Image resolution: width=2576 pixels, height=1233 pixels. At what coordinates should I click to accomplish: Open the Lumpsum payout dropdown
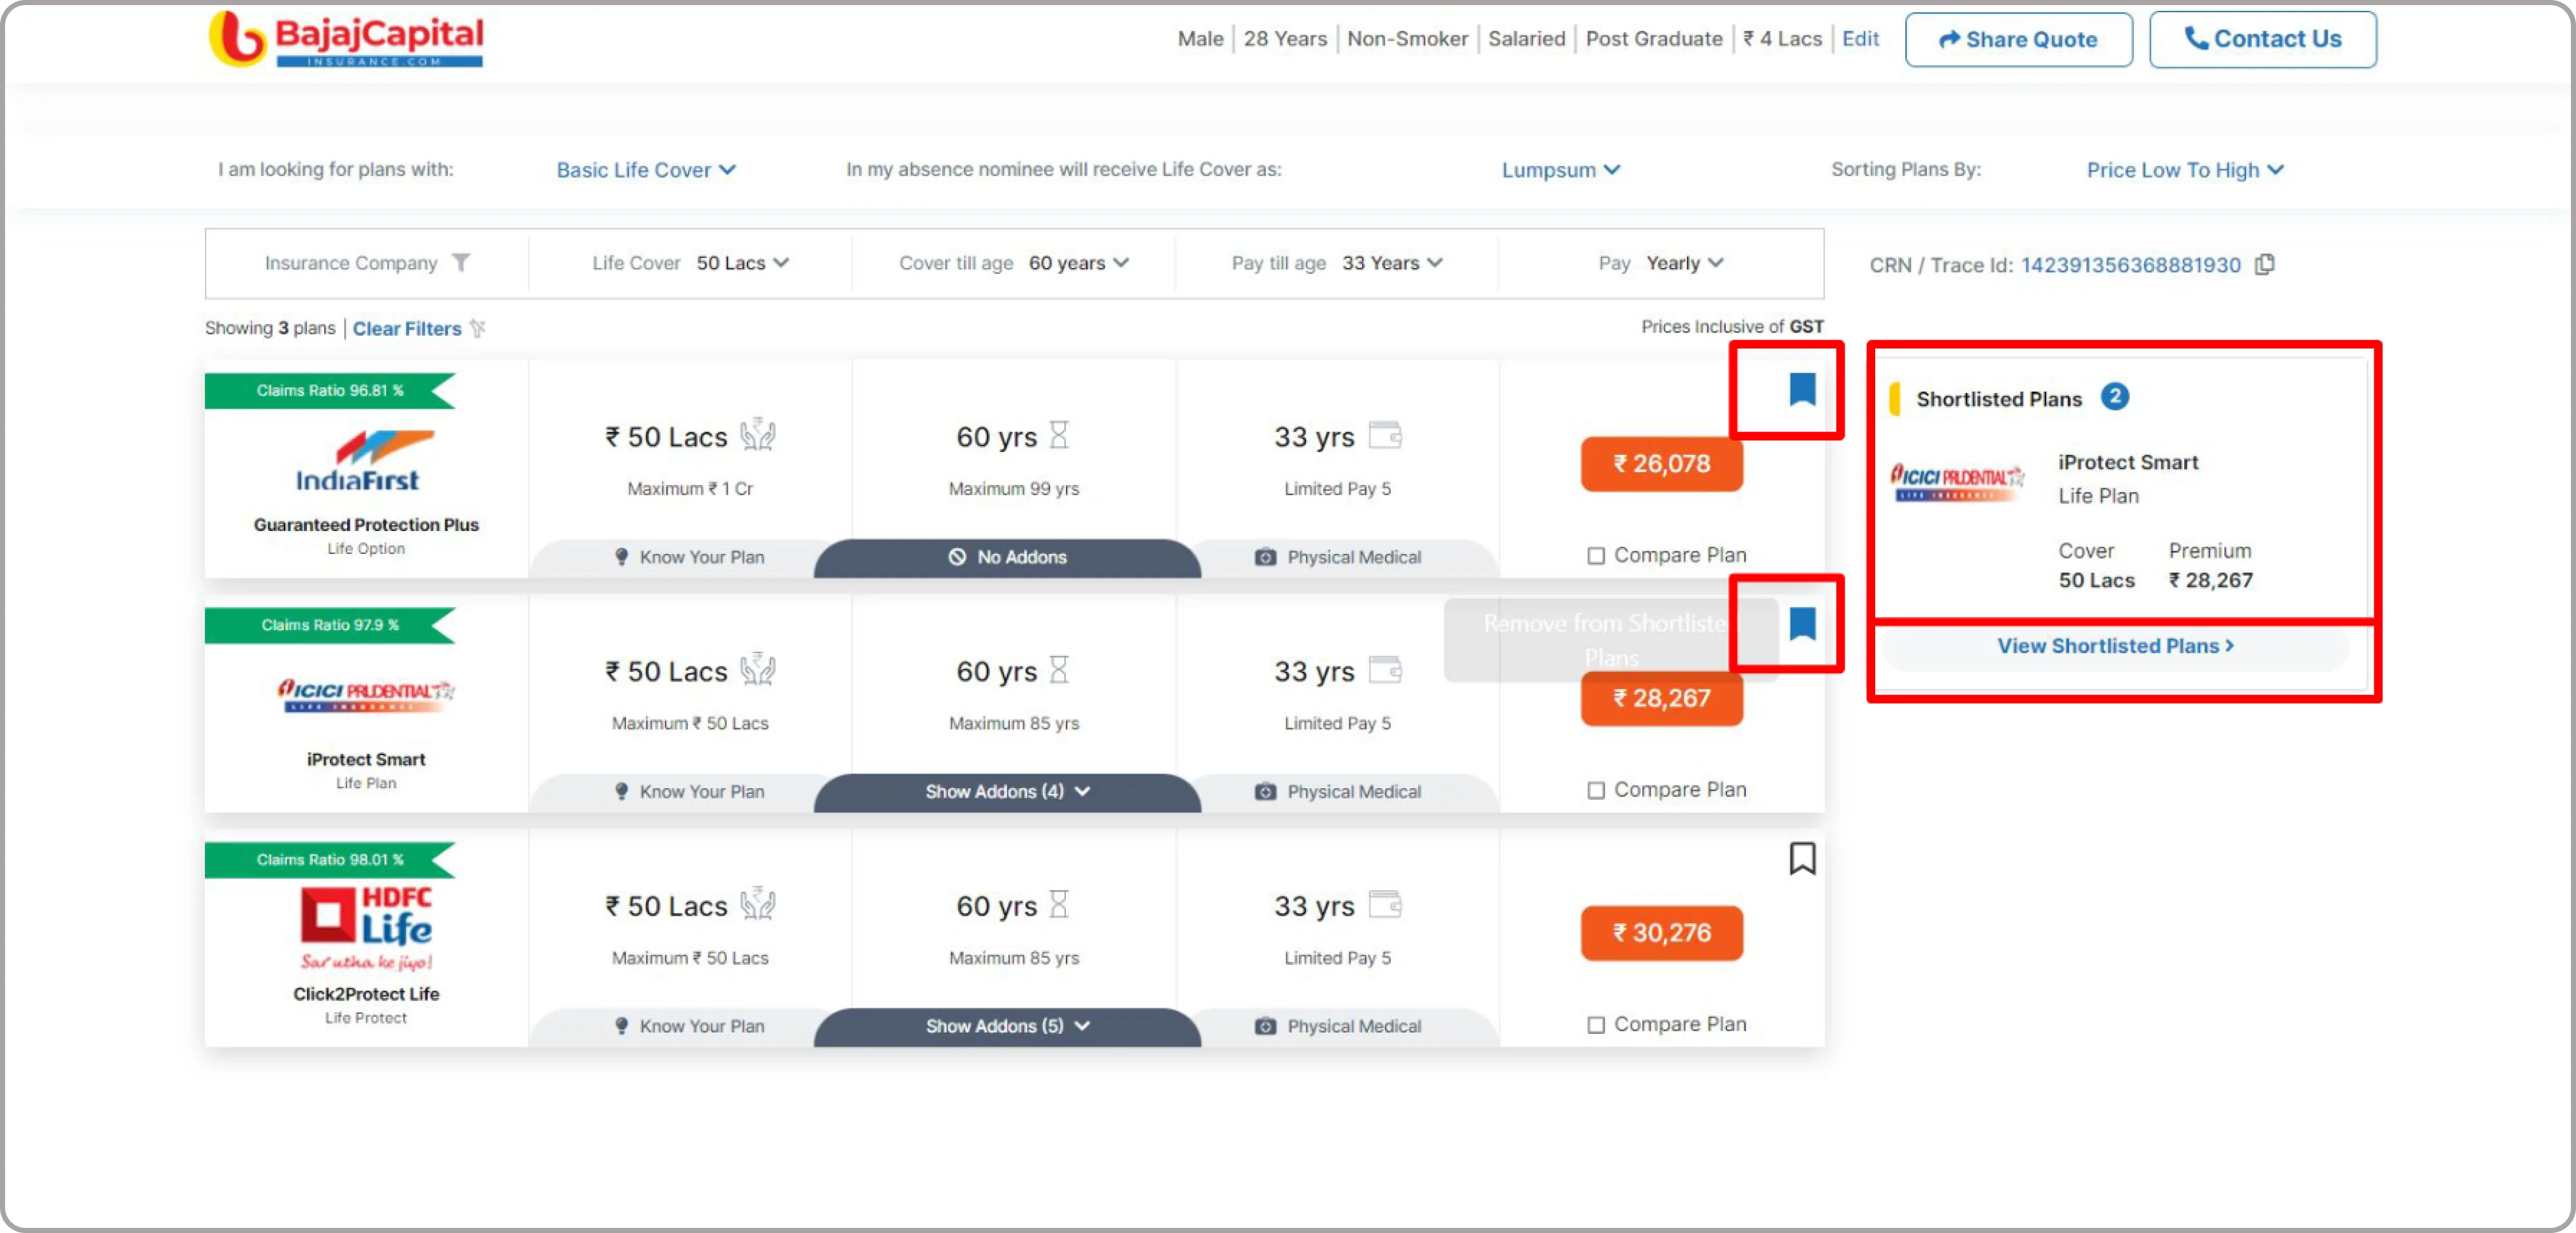point(1560,170)
